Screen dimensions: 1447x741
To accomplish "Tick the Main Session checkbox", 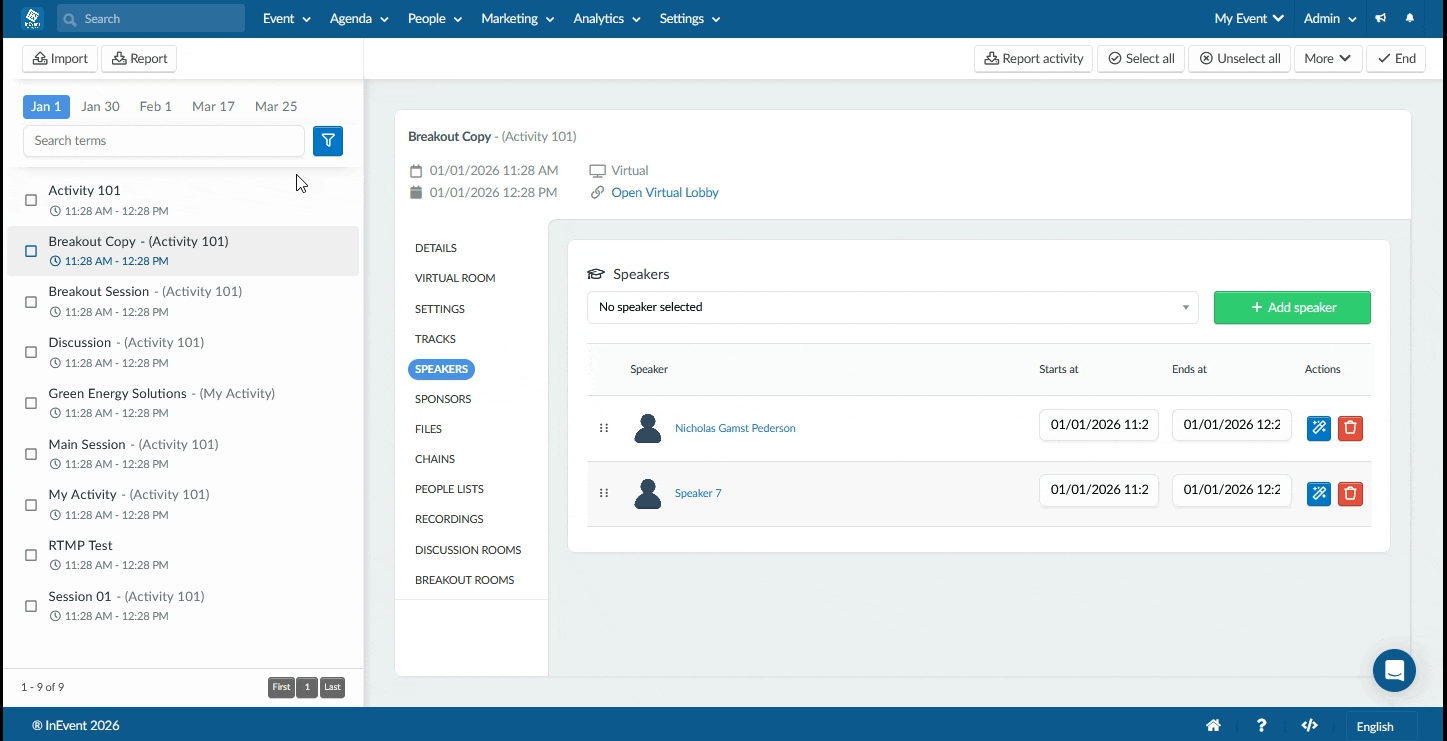I will pyautogui.click(x=31, y=454).
